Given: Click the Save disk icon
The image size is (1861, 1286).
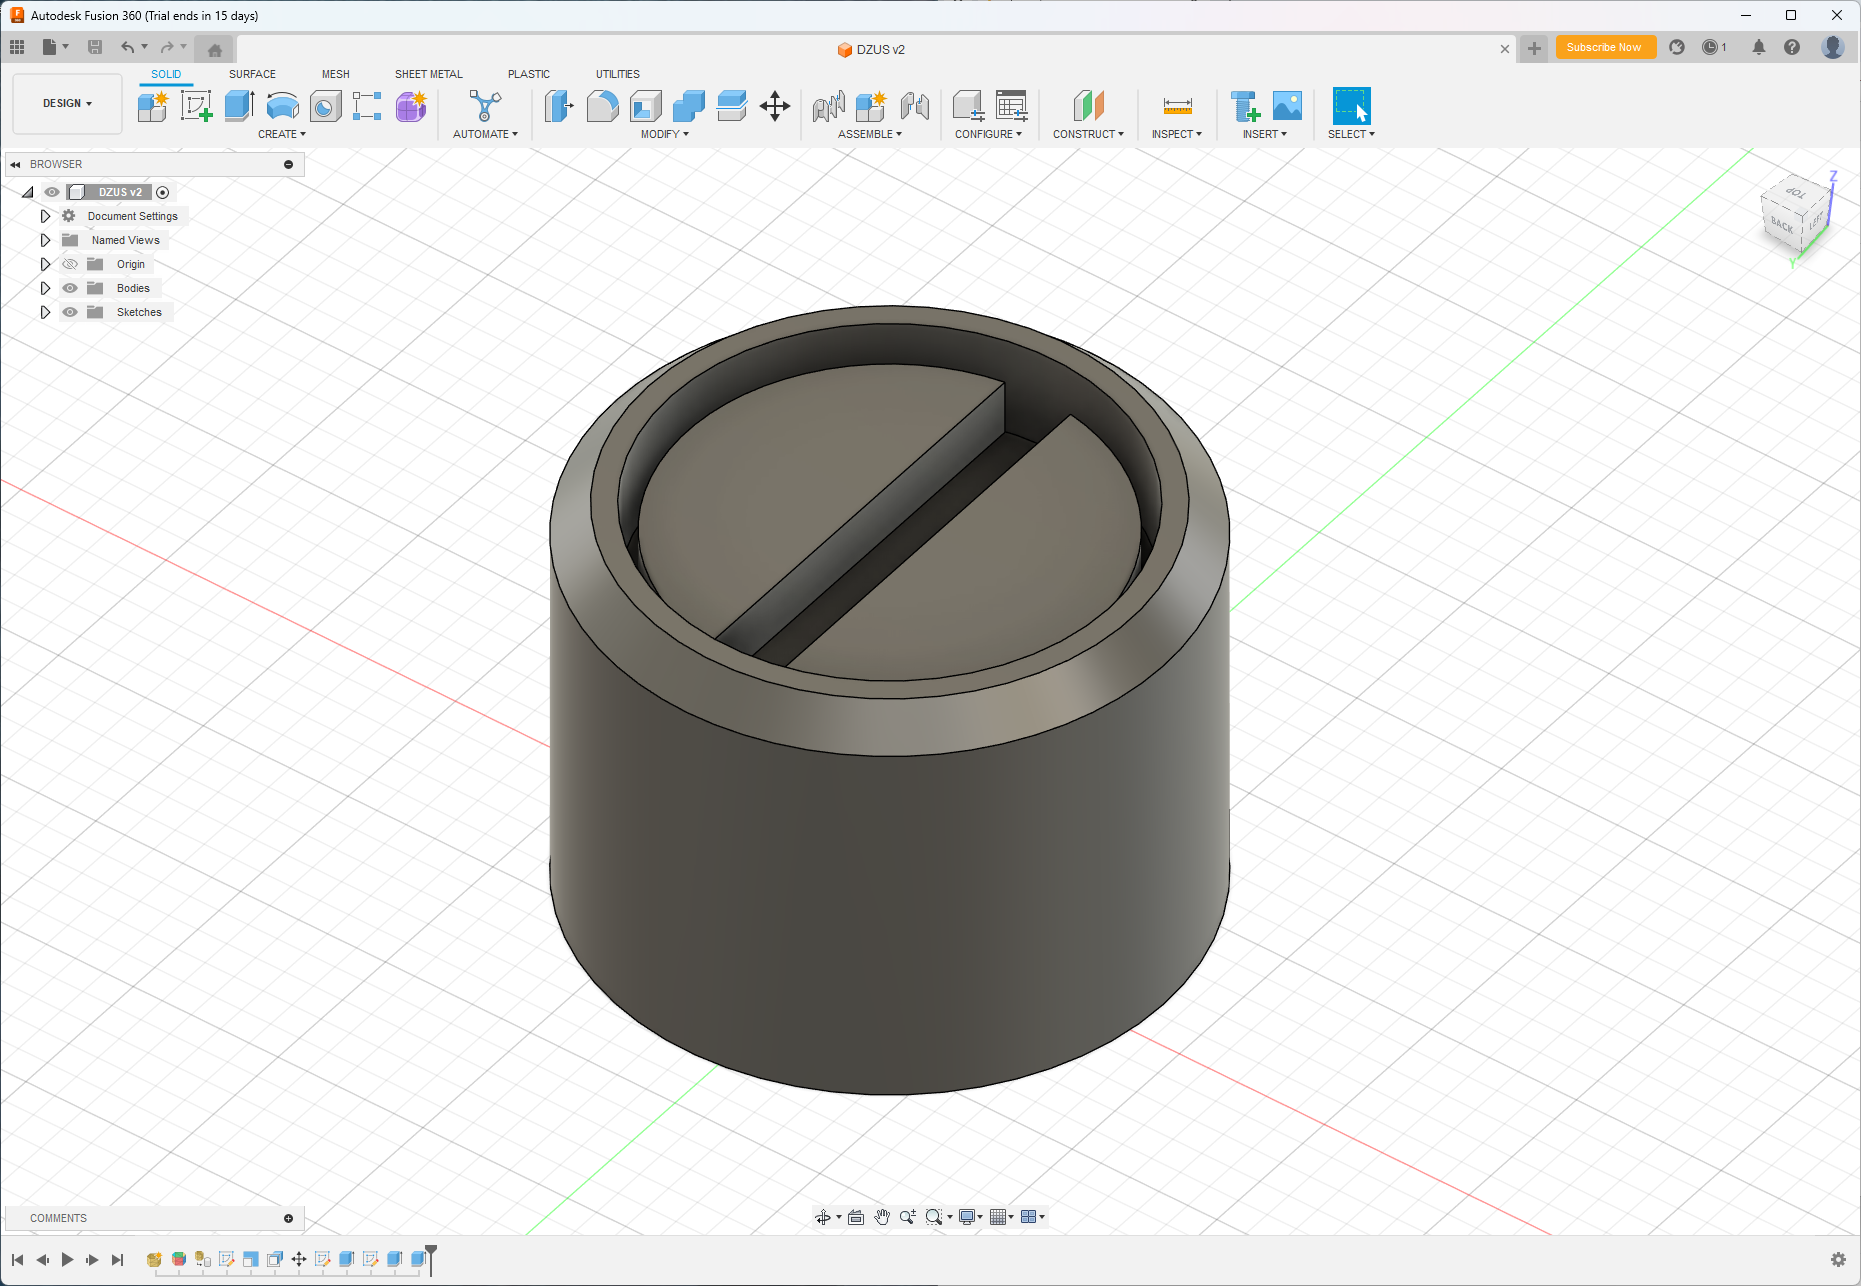Looking at the screenshot, I should pos(95,47).
